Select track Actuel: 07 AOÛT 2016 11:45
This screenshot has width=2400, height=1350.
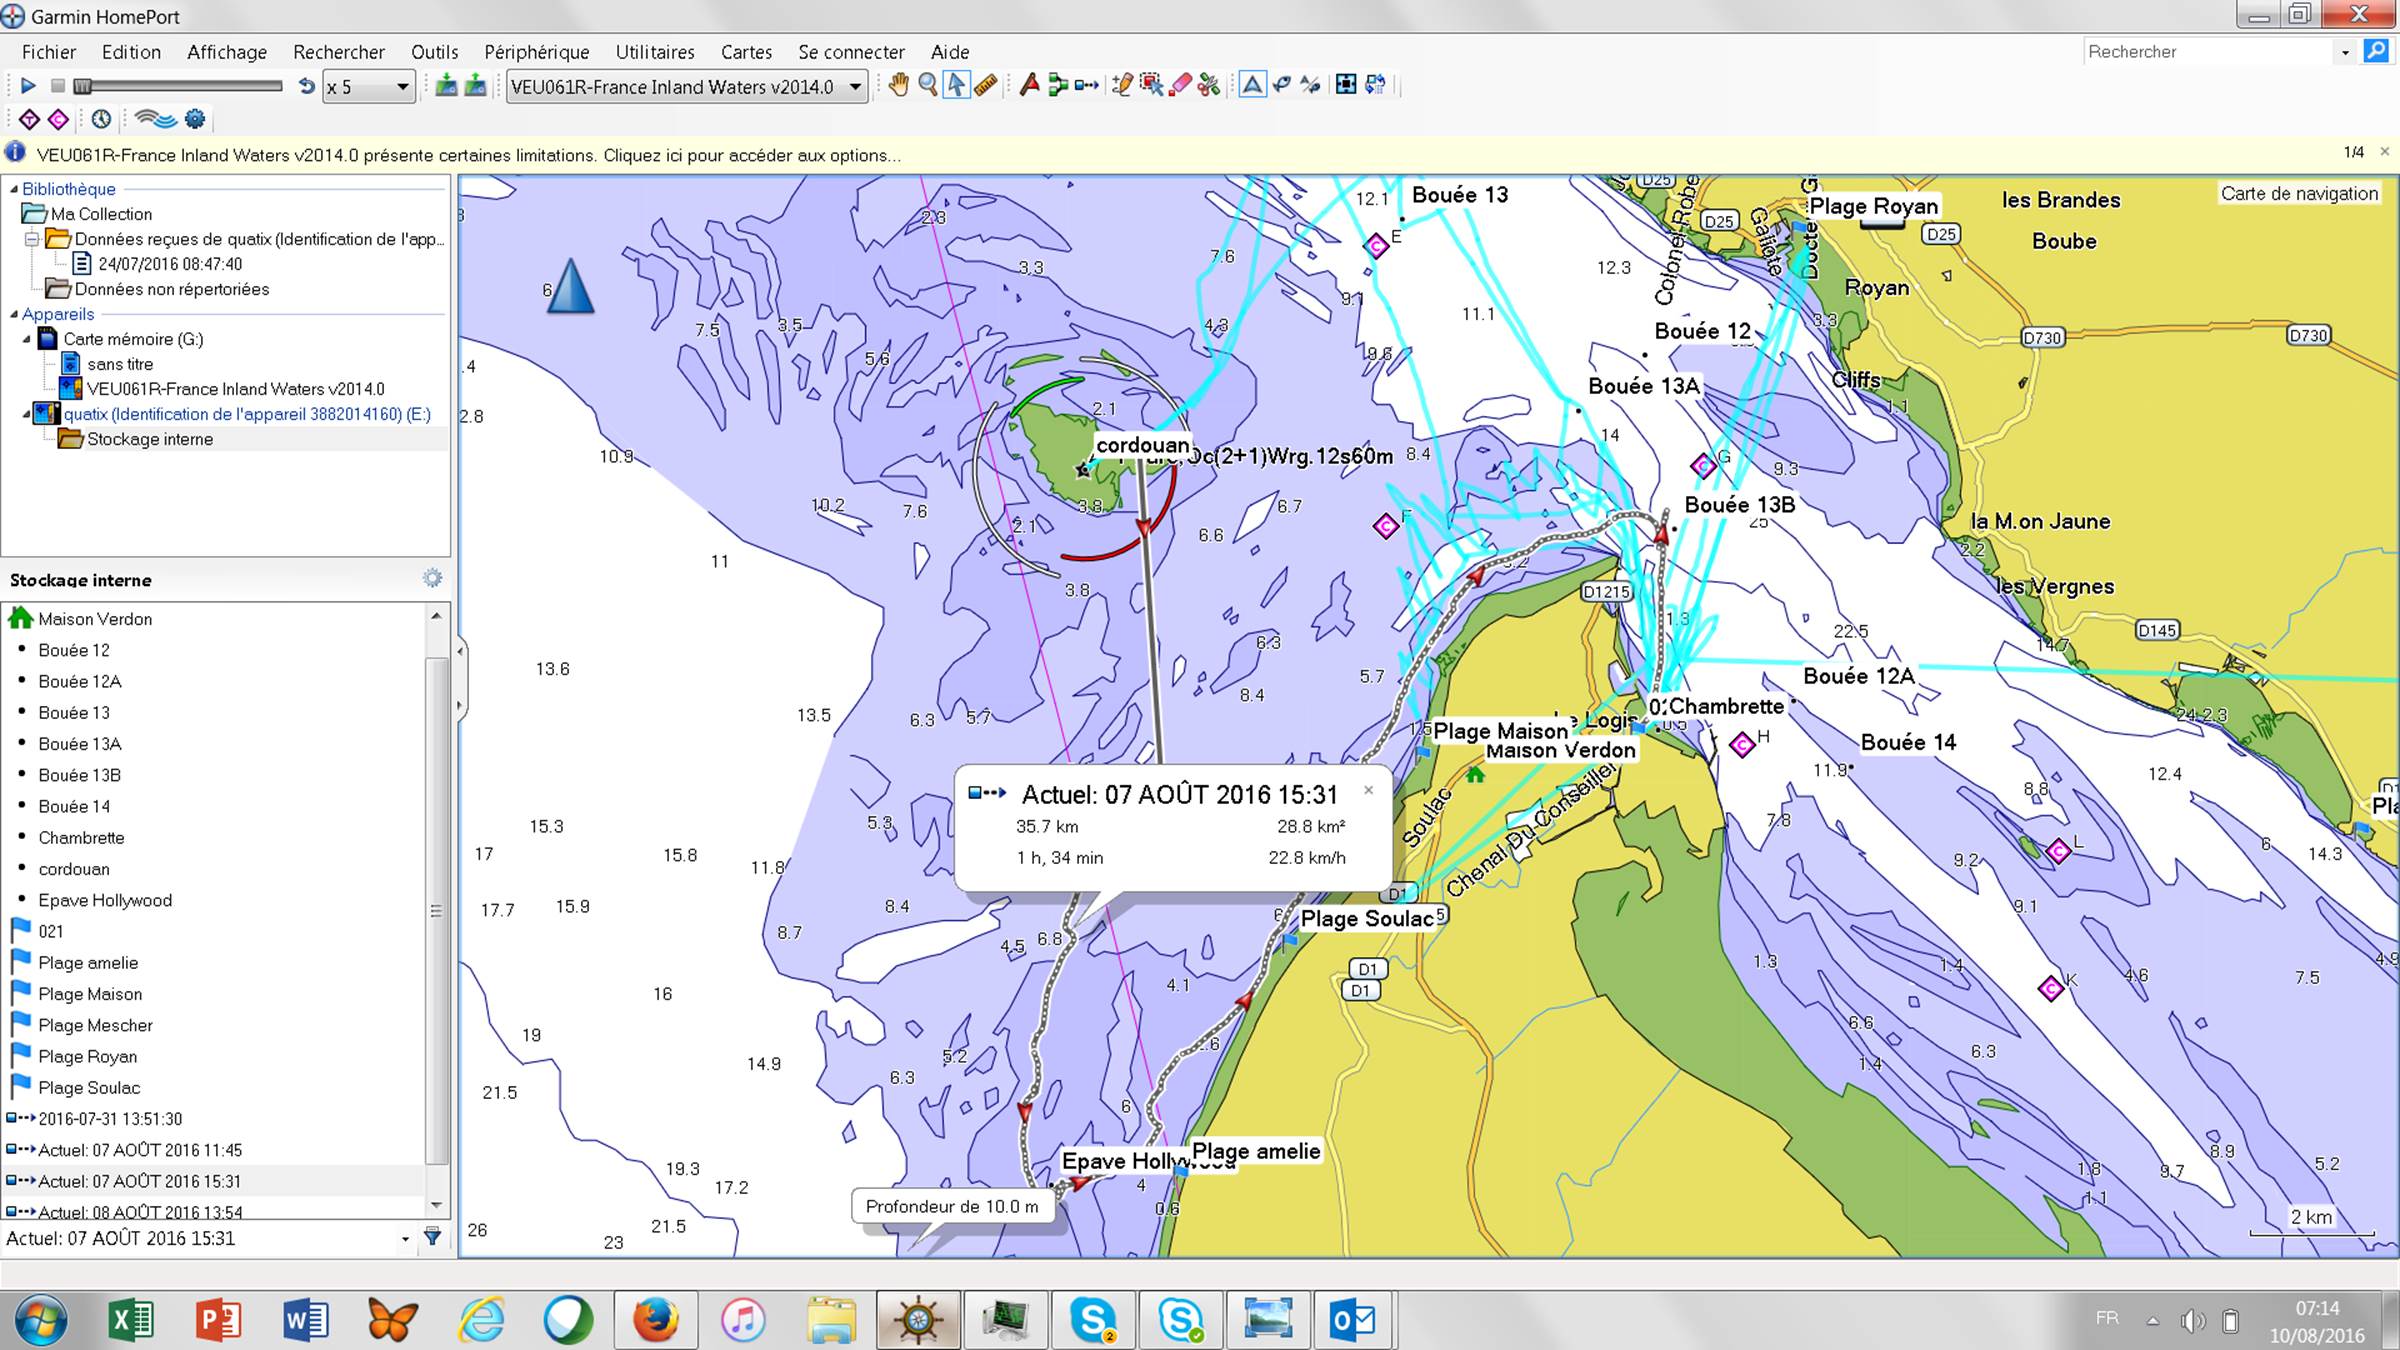click(x=140, y=1150)
